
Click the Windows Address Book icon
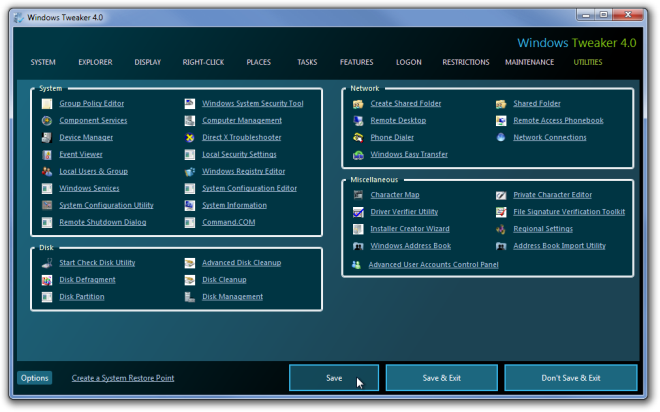coord(358,246)
